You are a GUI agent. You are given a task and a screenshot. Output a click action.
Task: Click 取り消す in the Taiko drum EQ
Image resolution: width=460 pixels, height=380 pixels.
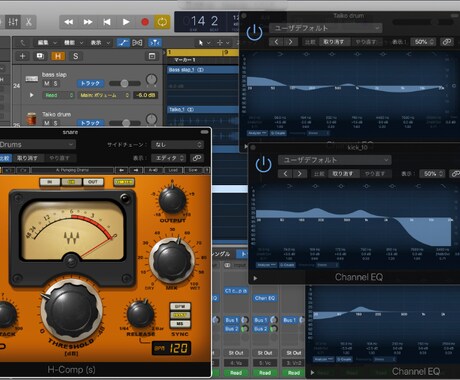(x=333, y=42)
